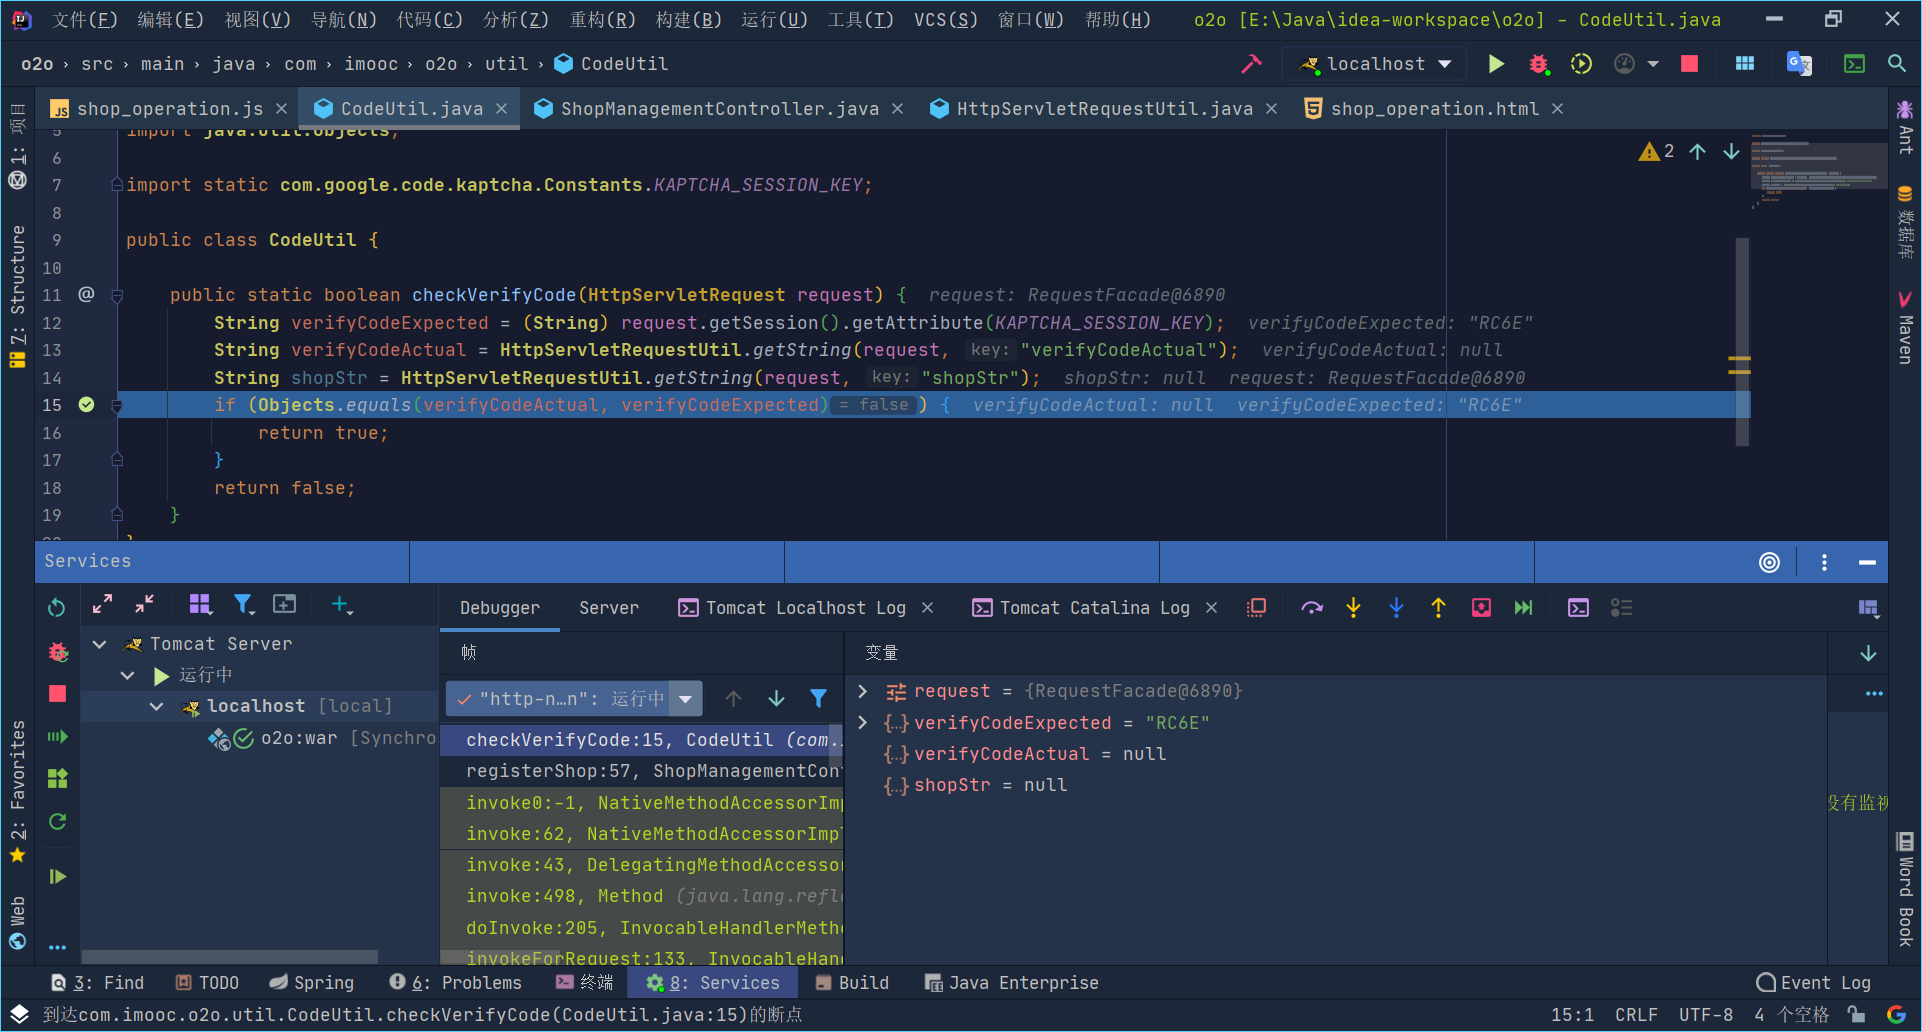Open profiler dropdown arrow in top toolbar

pos(1652,64)
